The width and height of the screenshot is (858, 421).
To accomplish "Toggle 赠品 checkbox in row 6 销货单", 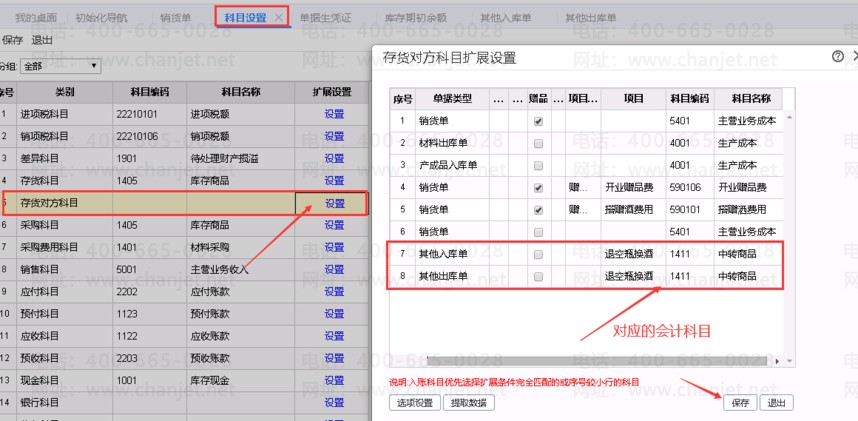I will [x=538, y=232].
